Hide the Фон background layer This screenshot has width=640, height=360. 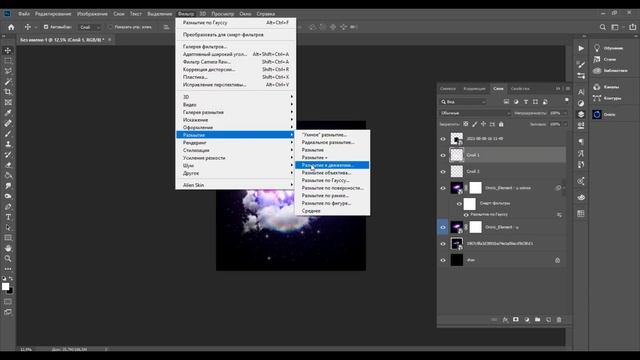(443, 260)
